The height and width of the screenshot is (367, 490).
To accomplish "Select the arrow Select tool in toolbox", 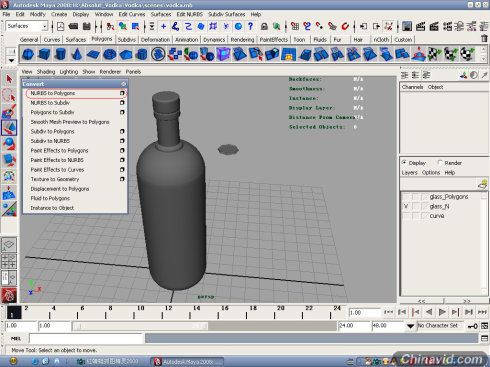I will click(x=9, y=79).
